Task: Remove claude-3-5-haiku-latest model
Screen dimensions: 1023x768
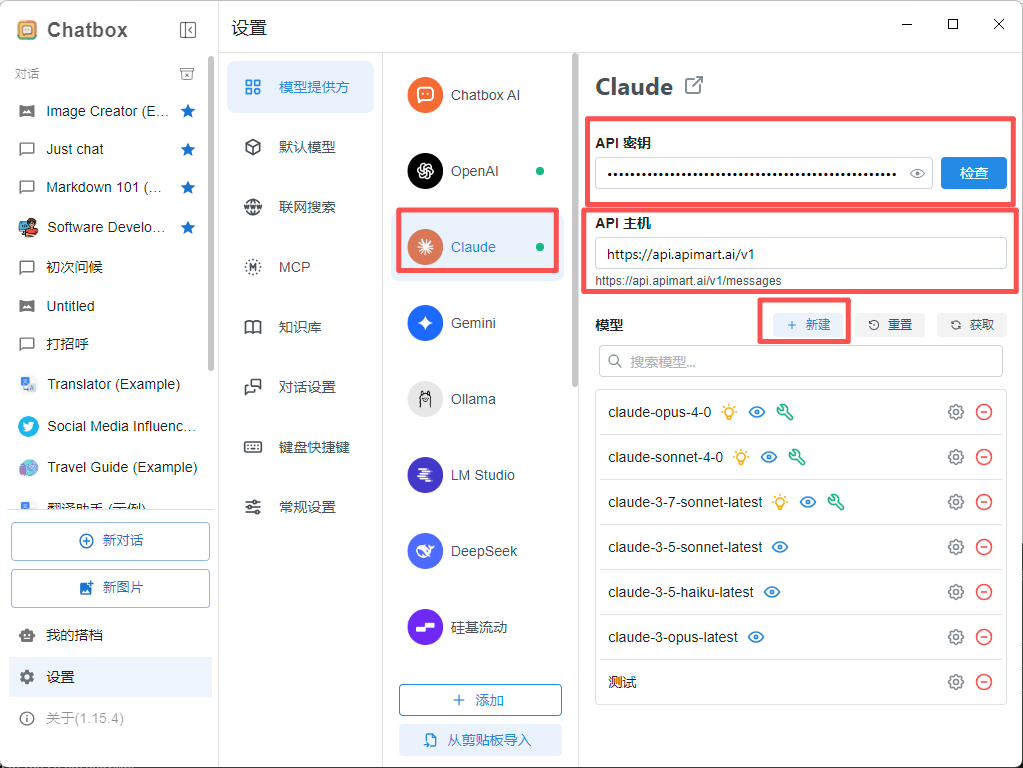Action: (984, 592)
